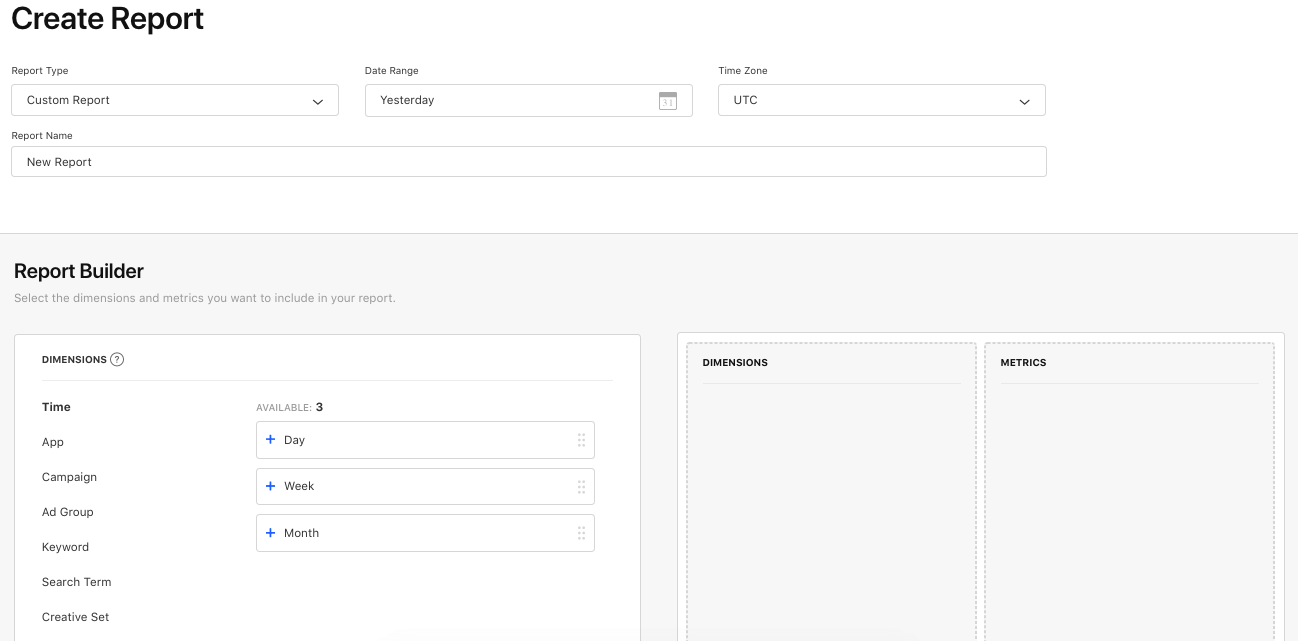The image size is (1298, 641).
Task: Click the calendar icon in Date Range field
Action: 668,100
